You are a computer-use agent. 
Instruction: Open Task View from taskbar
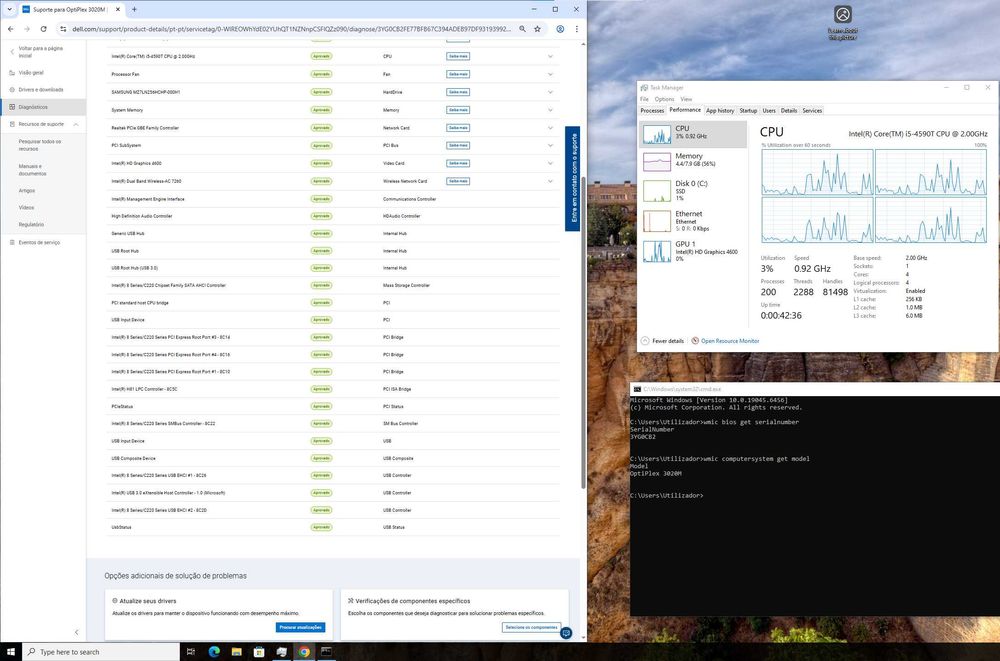[190, 651]
